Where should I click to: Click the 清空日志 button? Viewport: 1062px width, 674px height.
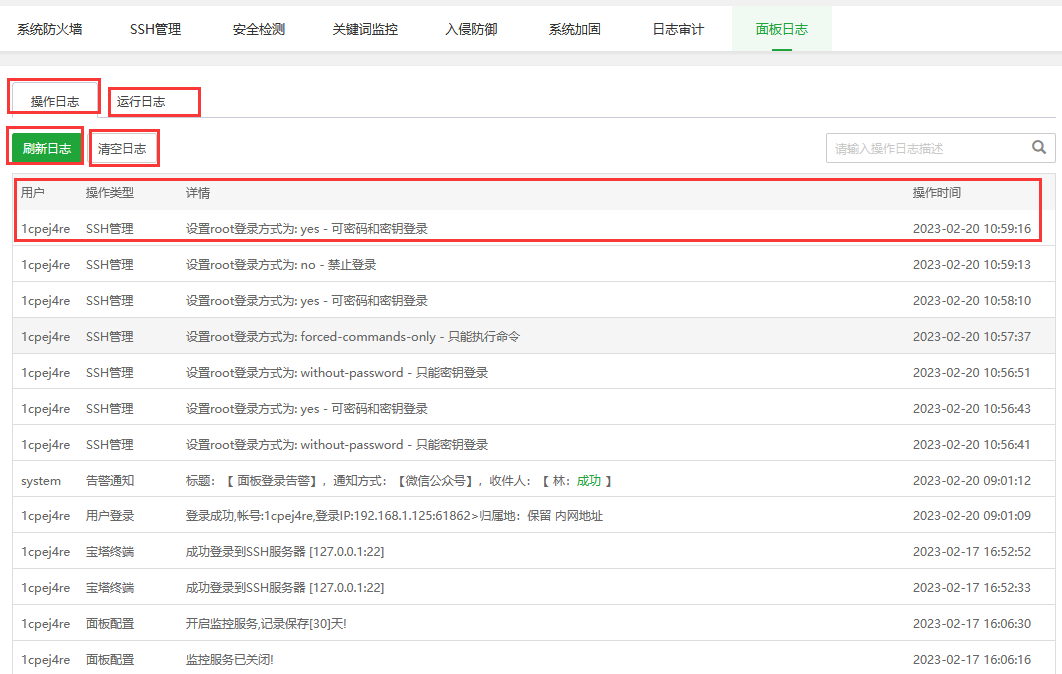(x=122, y=149)
